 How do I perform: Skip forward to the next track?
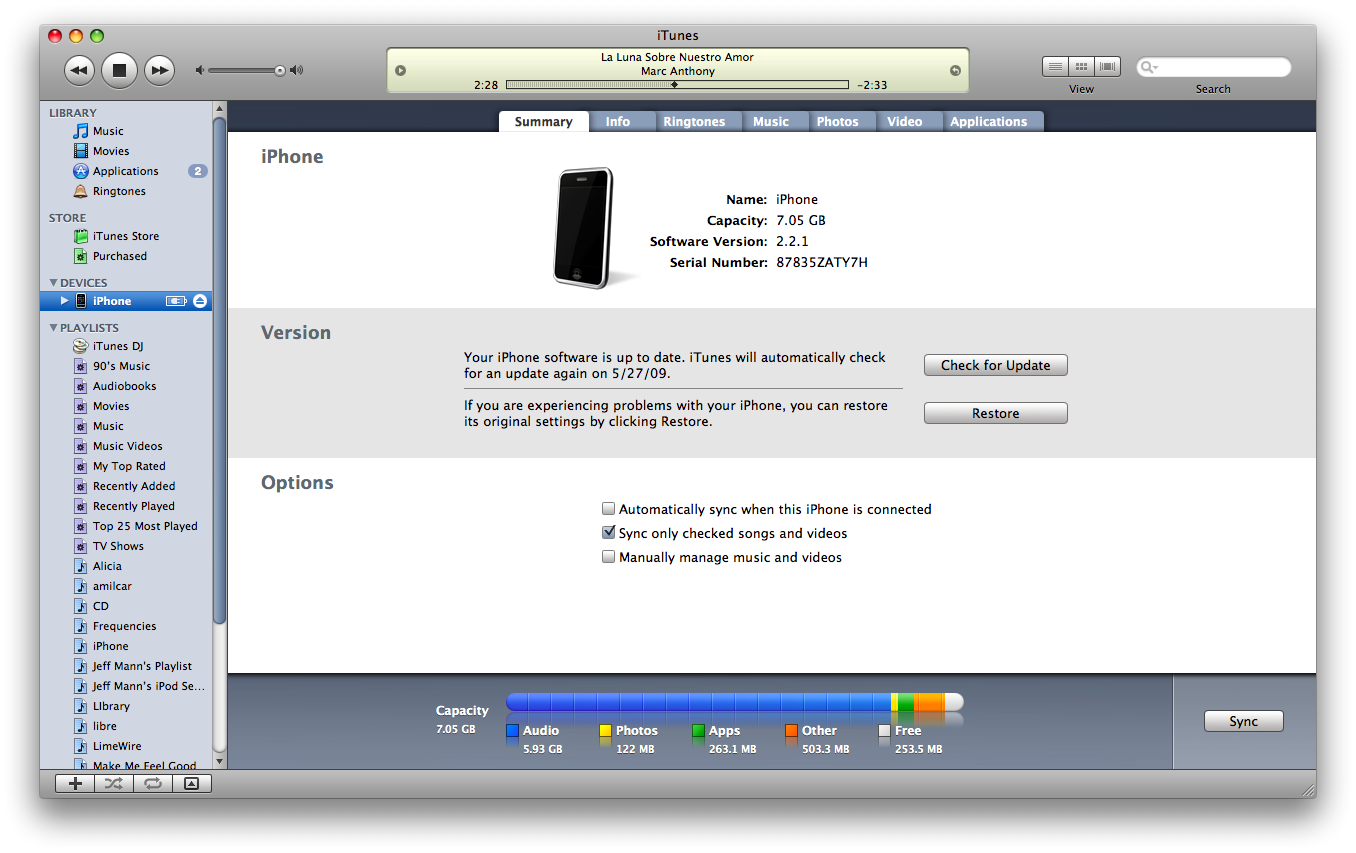tap(159, 70)
